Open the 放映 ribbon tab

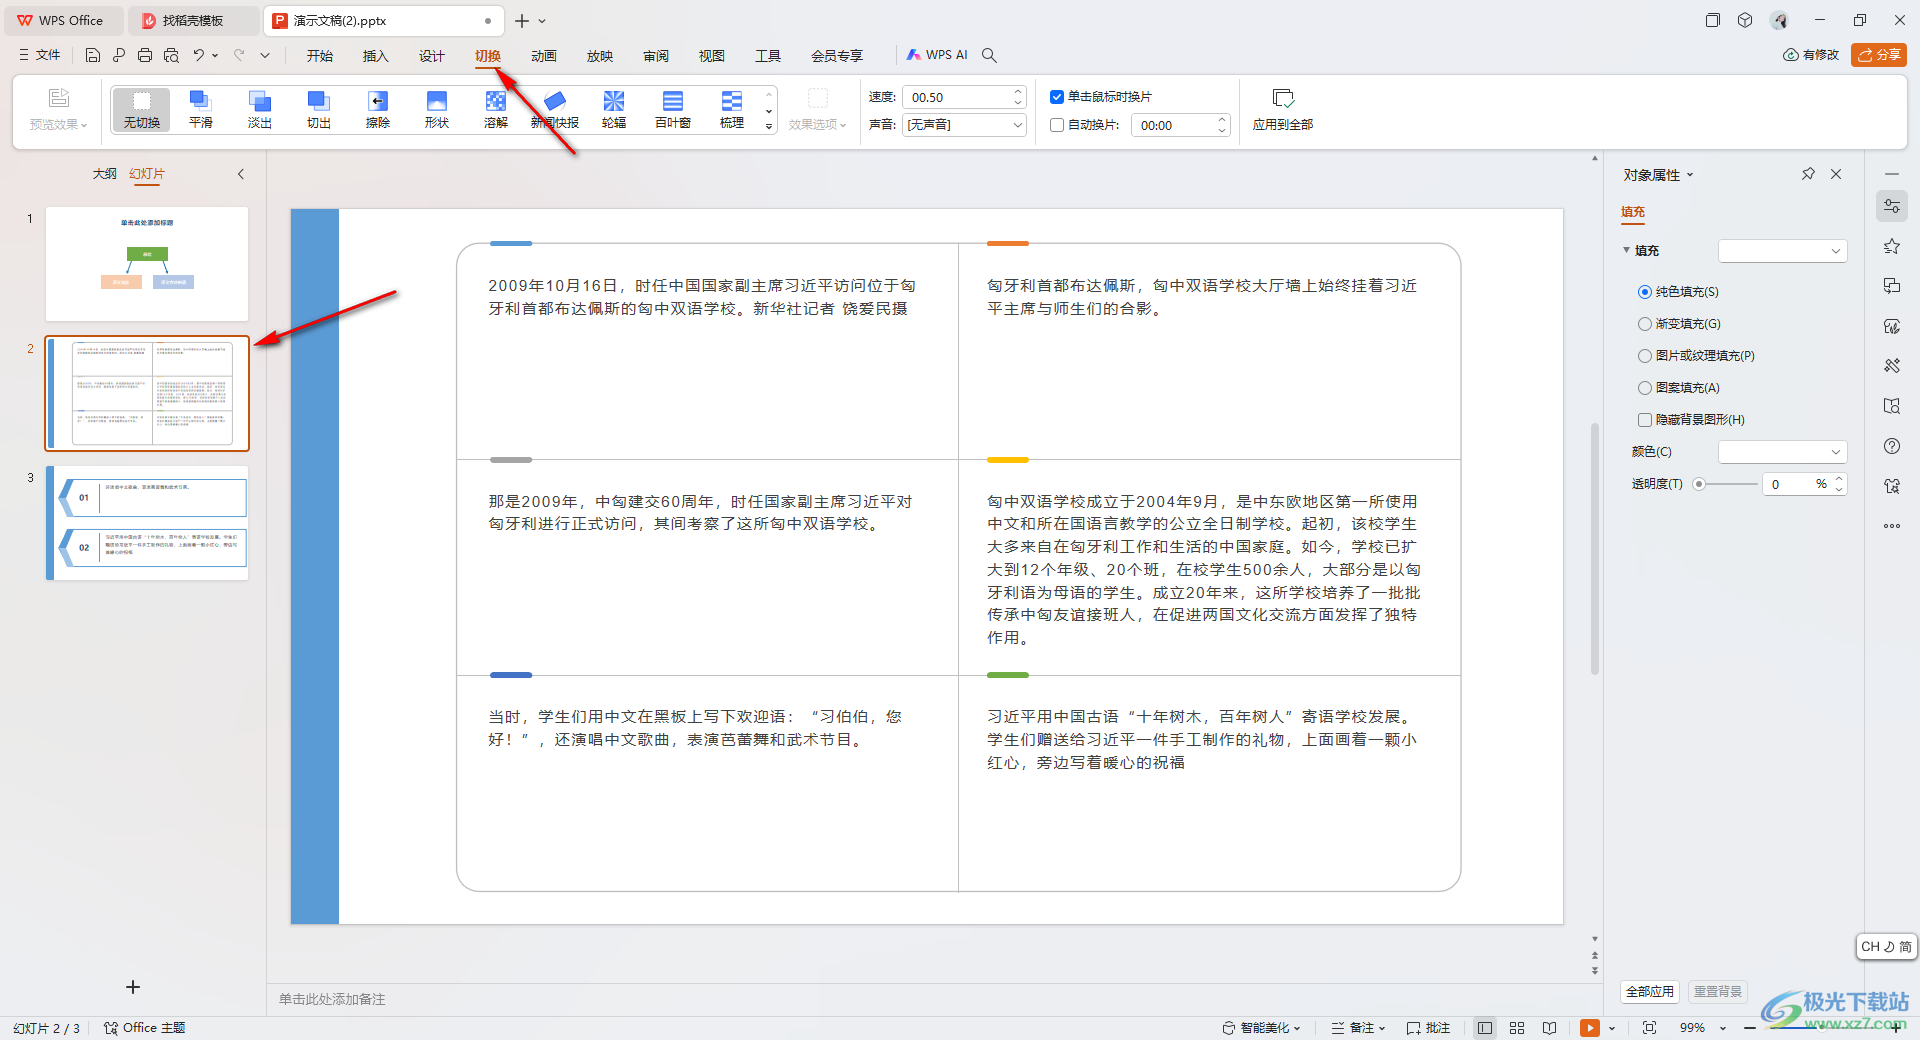click(x=600, y=56)
